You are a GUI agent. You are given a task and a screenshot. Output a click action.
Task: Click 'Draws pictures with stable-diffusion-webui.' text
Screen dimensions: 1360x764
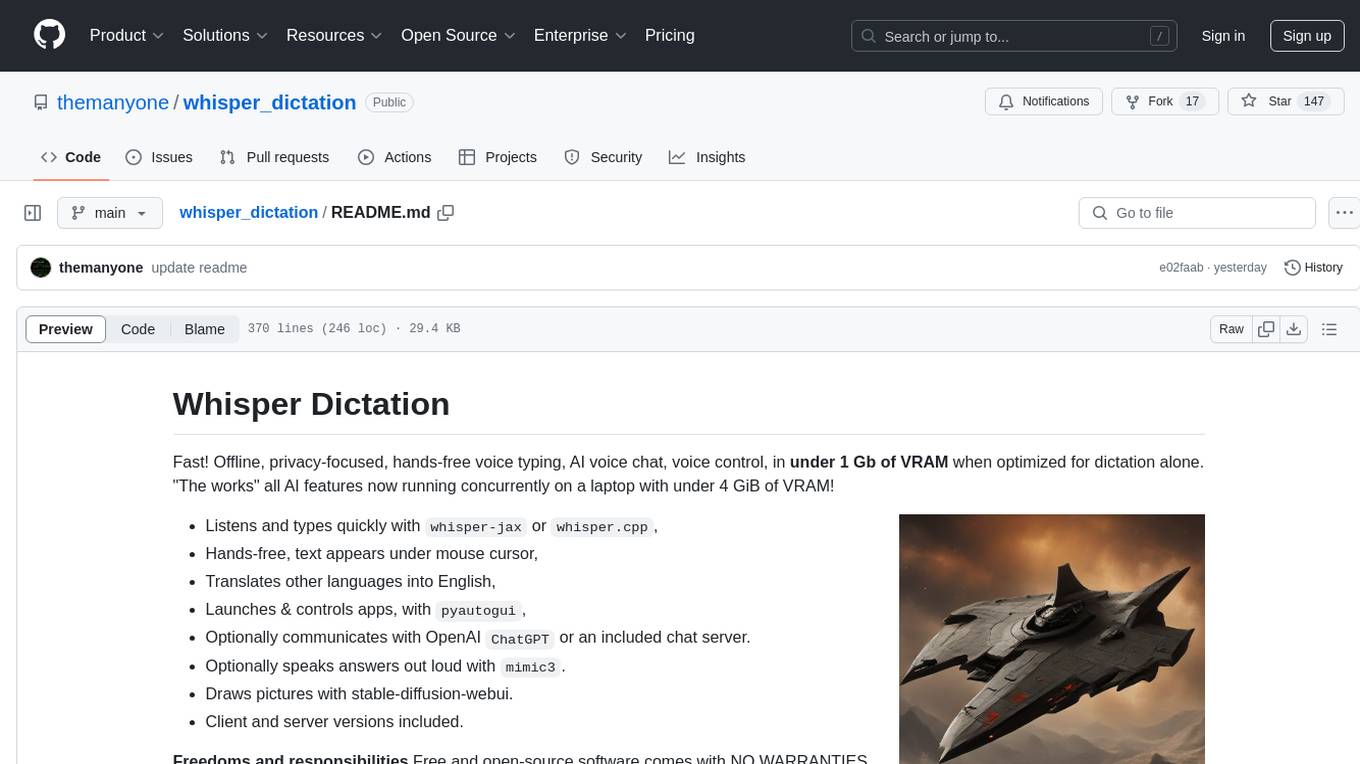(359, 693)
